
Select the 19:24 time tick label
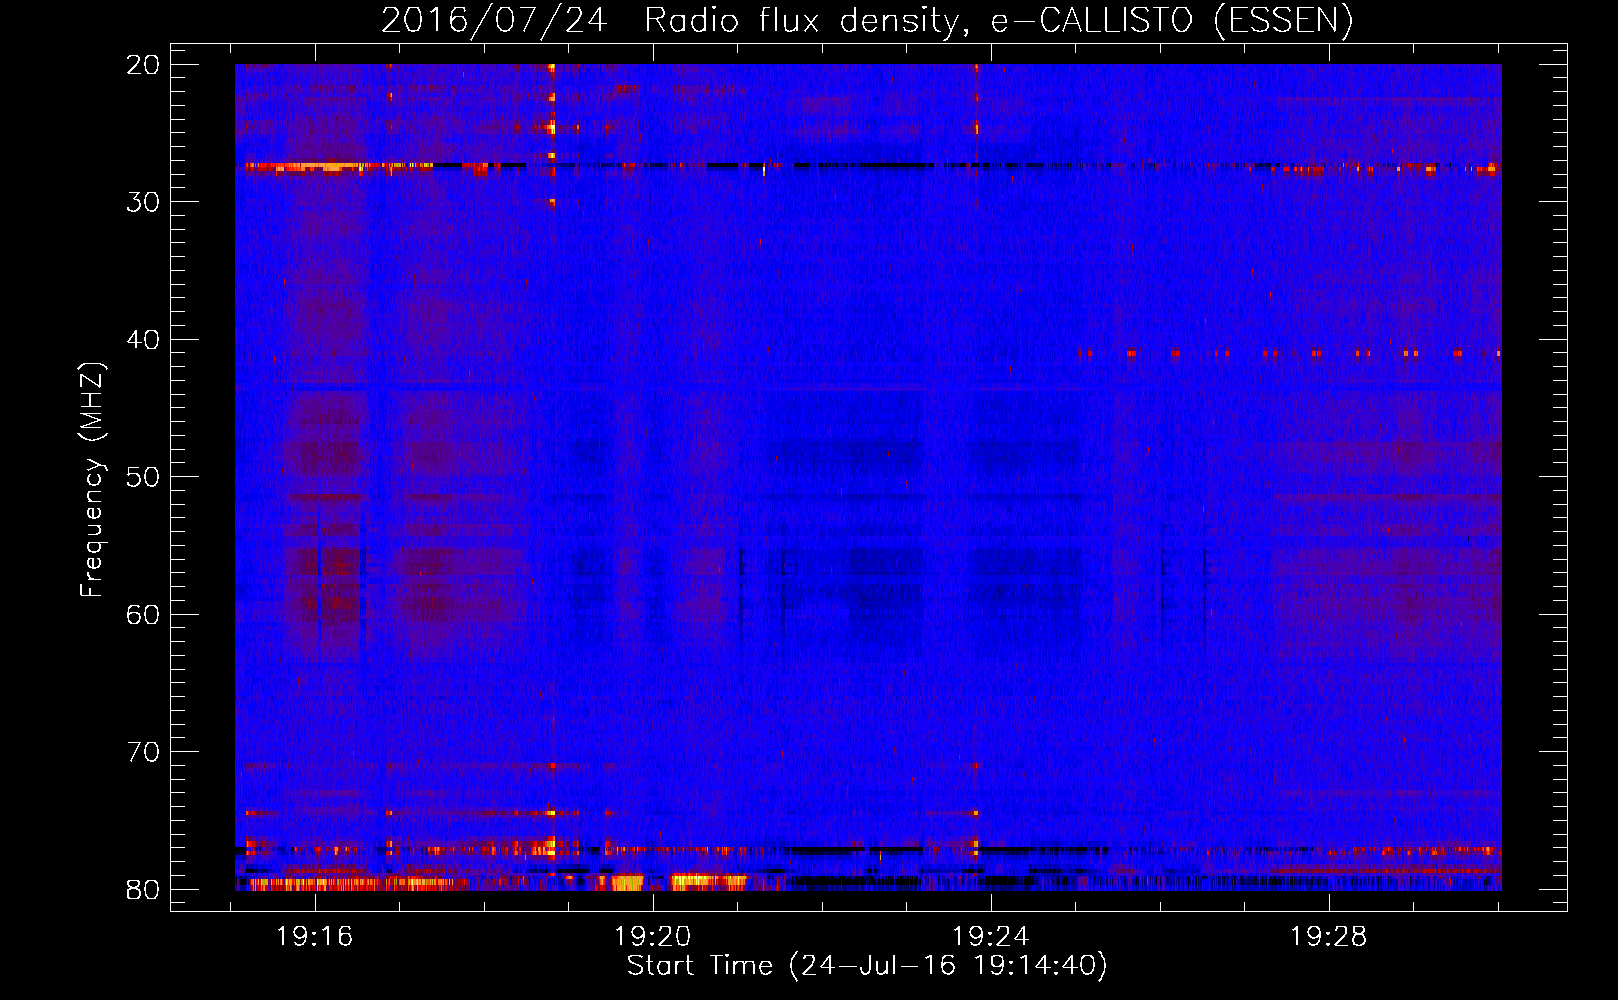click(991, 936)
